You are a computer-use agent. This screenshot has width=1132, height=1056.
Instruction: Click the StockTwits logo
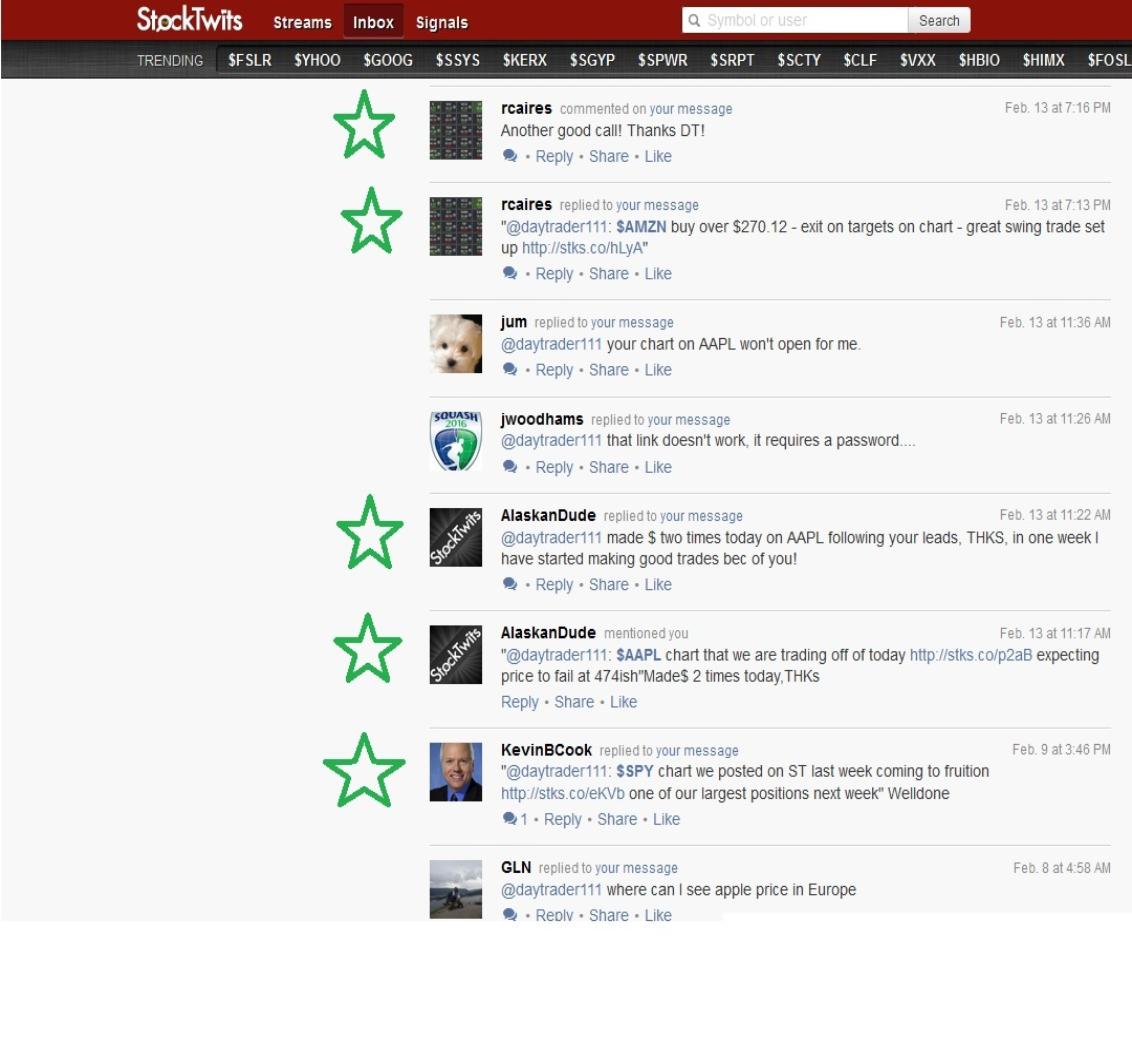tap(189, 20)
